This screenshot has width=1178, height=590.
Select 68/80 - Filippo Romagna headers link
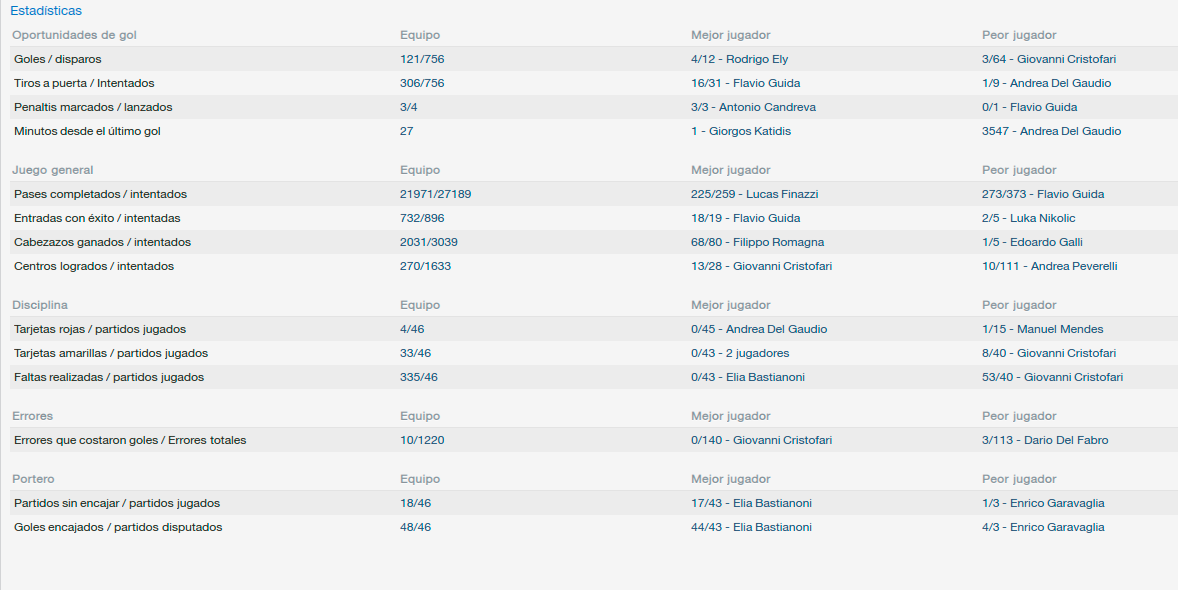click(x=757, y=243)
